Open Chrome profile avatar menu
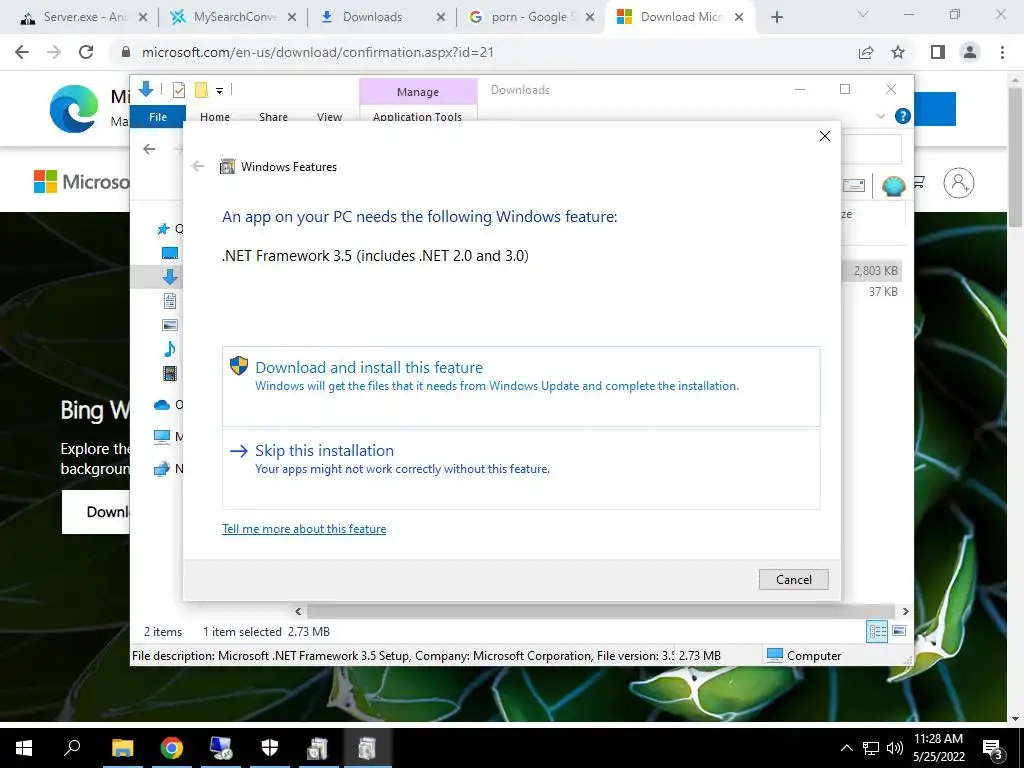The image size is (1024, 768). pos(970,52)
